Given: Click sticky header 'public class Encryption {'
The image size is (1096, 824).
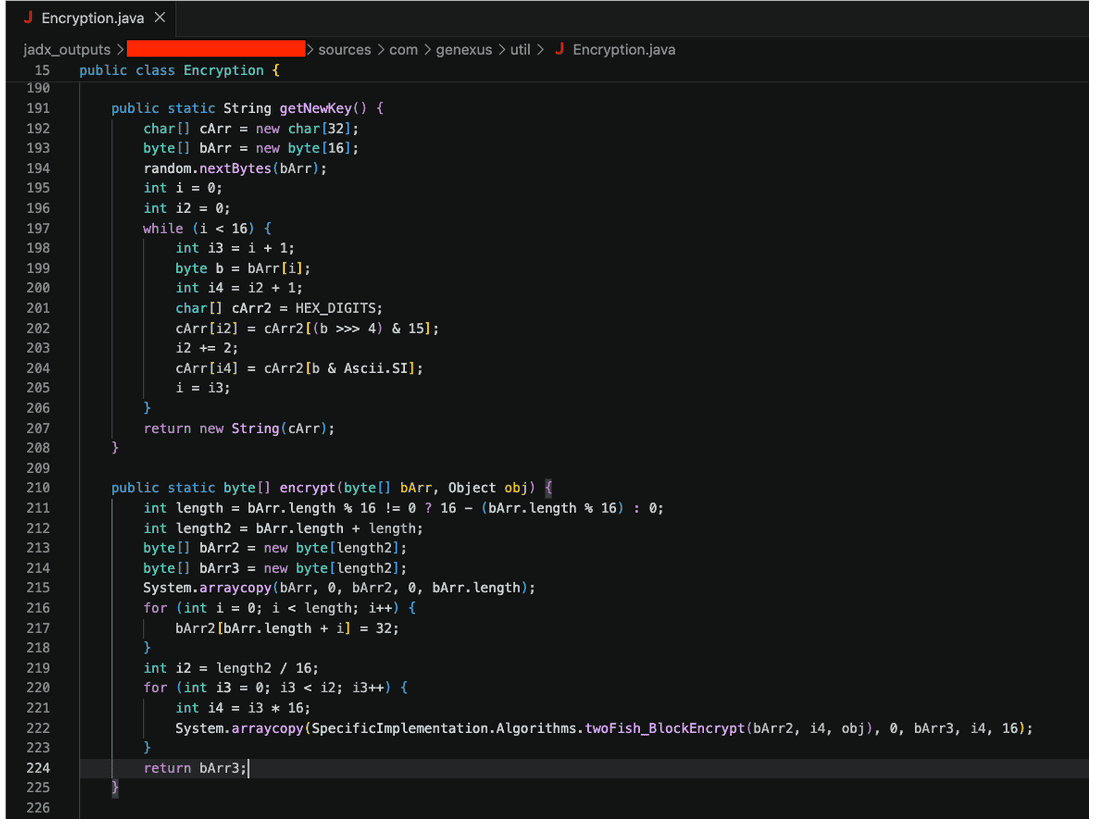Looking at the screenshot, I should pos(179,71).
